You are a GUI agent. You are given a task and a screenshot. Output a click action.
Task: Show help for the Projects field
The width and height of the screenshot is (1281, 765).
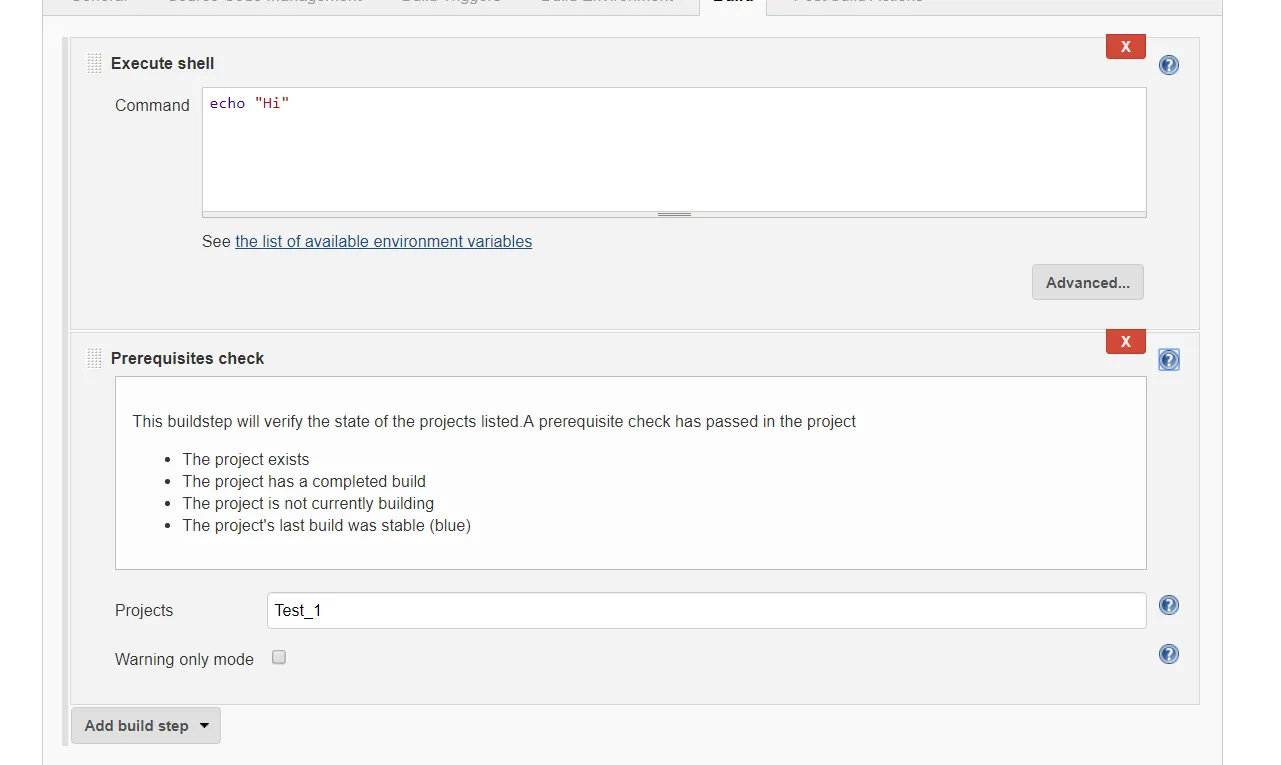coord(1168,605)
